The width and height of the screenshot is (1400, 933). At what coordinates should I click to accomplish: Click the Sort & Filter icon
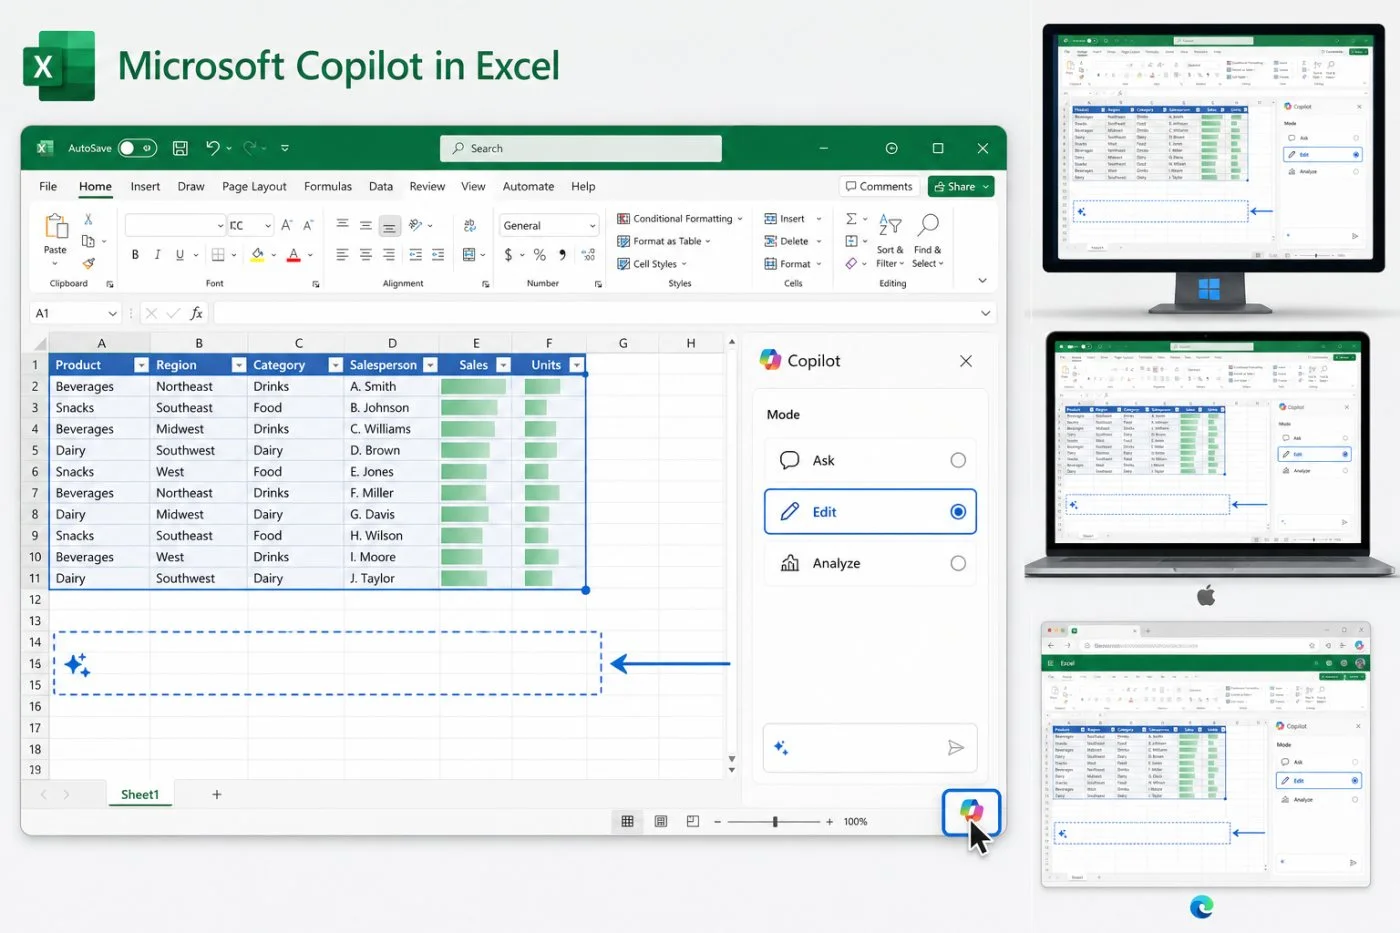(890, 226)
